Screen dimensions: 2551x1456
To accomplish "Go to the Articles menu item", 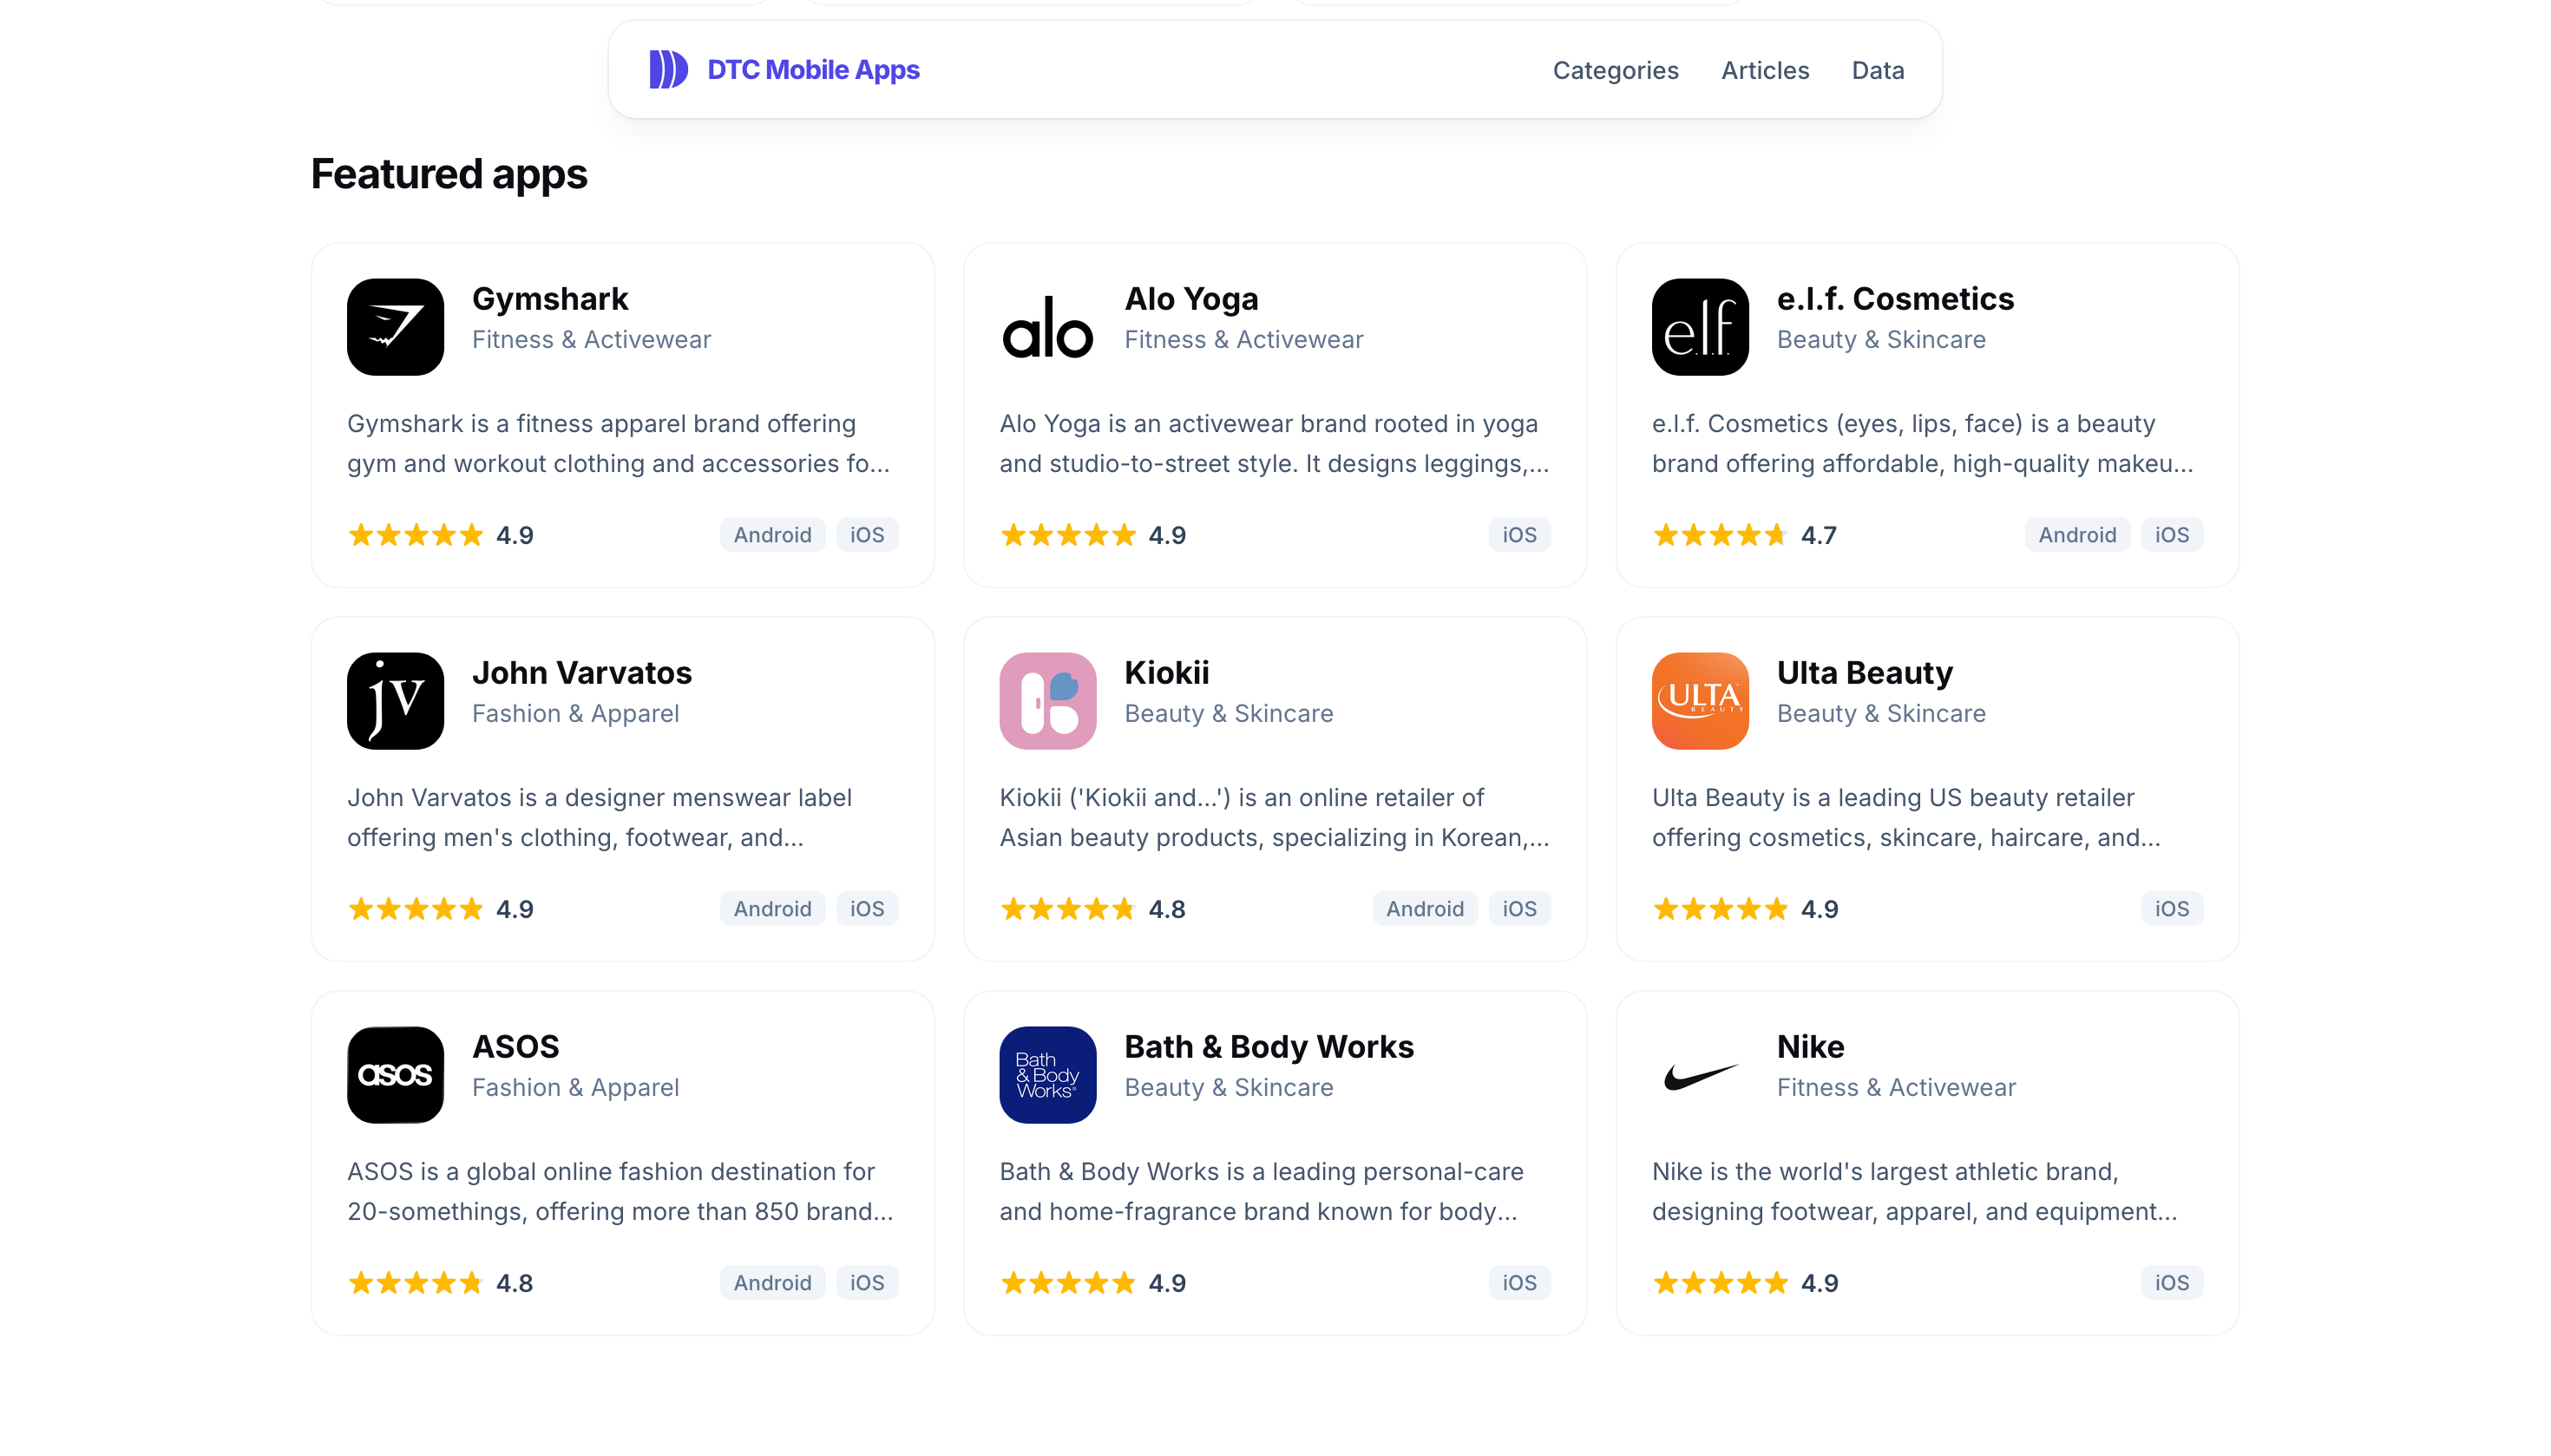I will click(1765, 70).
